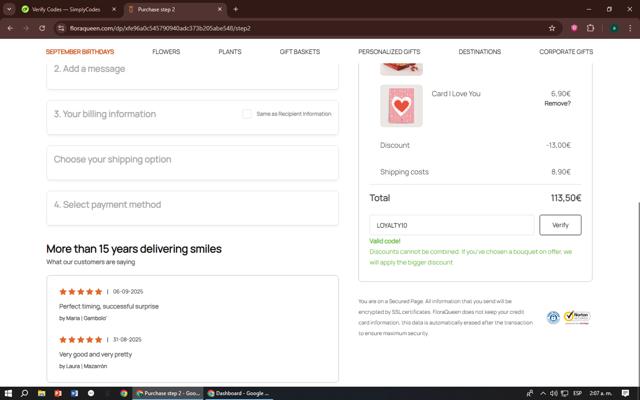Open PowerPoint from the taskbar
Screen dimensions: 640x400
pos(58,393)
